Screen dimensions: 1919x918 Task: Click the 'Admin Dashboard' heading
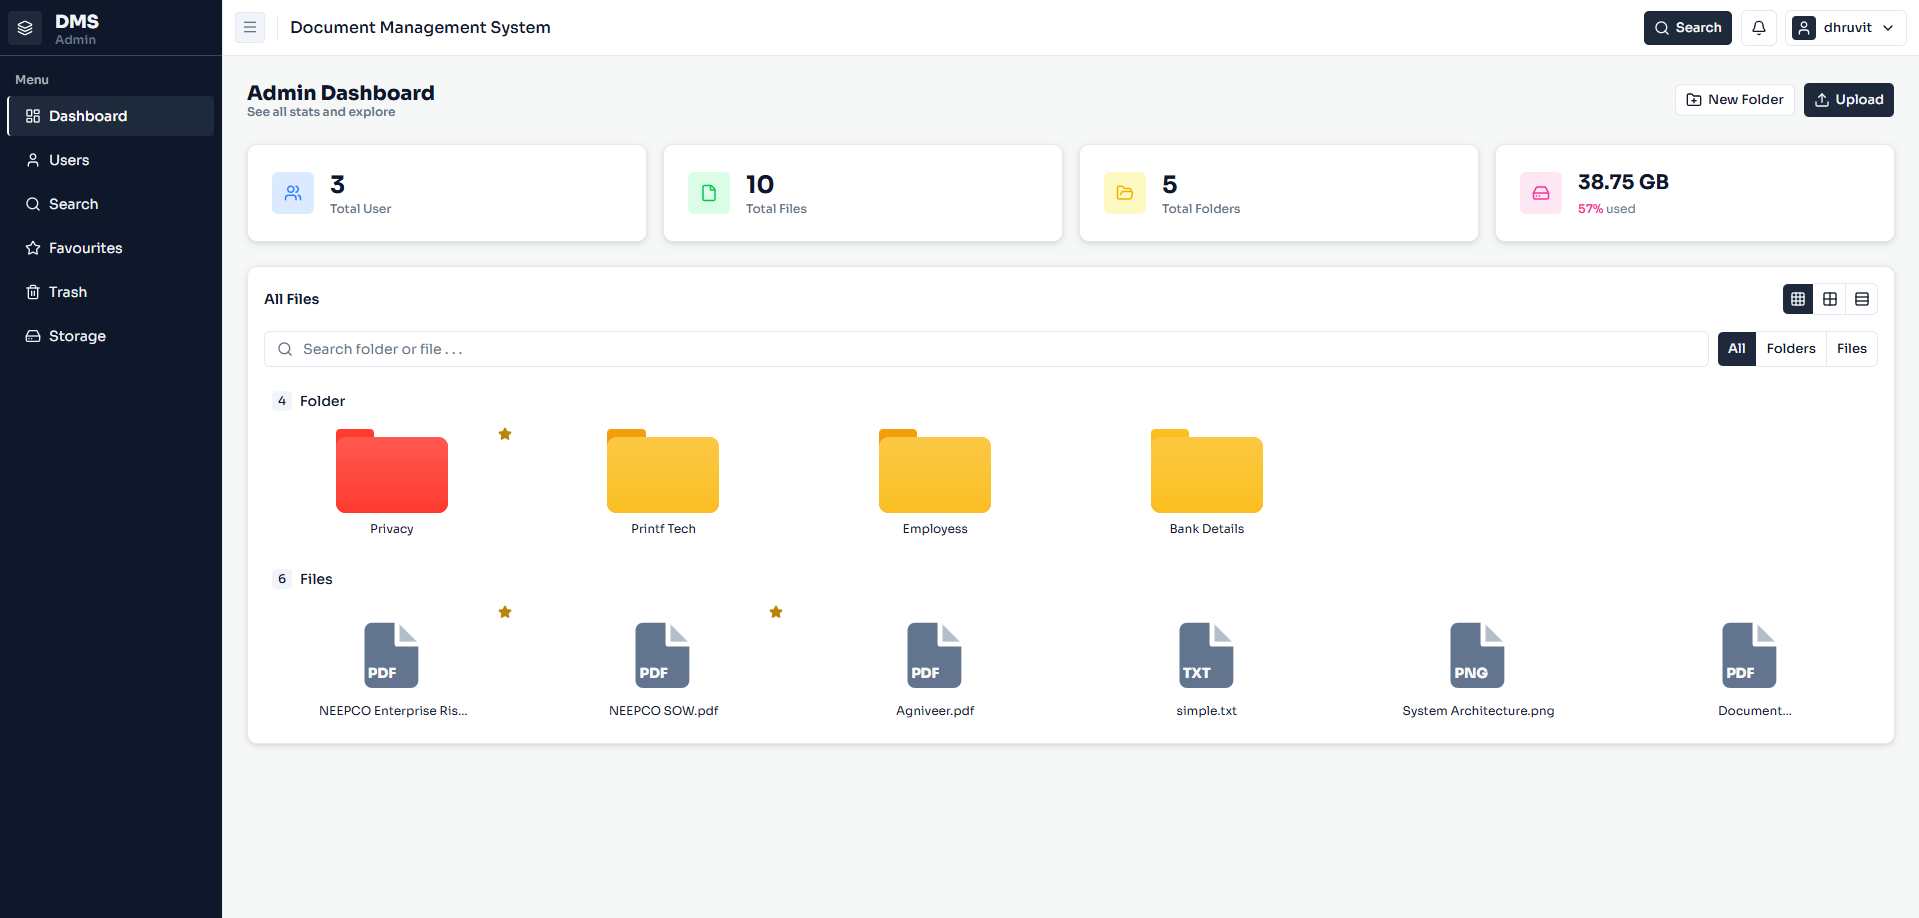point(341,93)
